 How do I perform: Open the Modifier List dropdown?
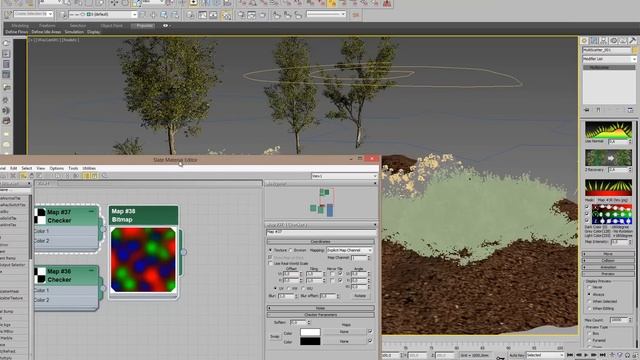point(609,59)
